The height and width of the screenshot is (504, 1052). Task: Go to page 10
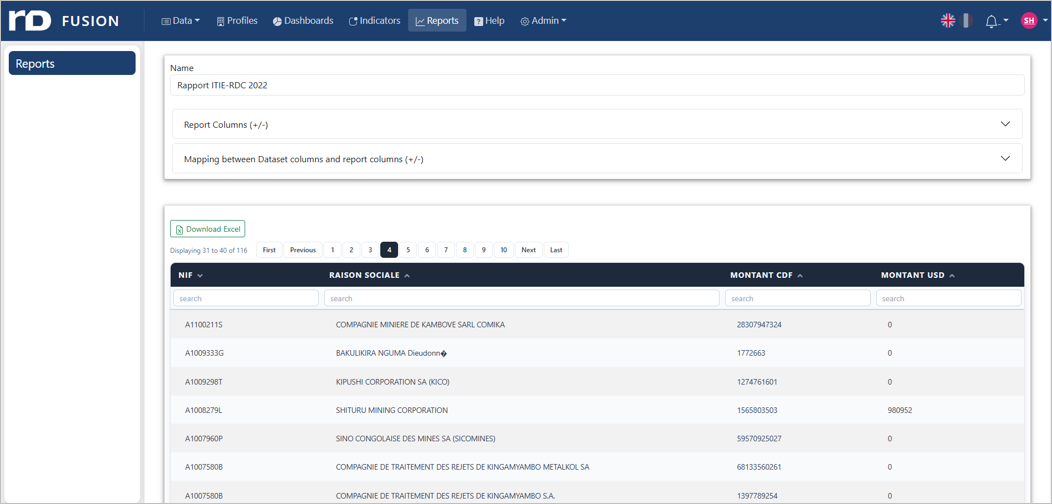click(504, 250)
